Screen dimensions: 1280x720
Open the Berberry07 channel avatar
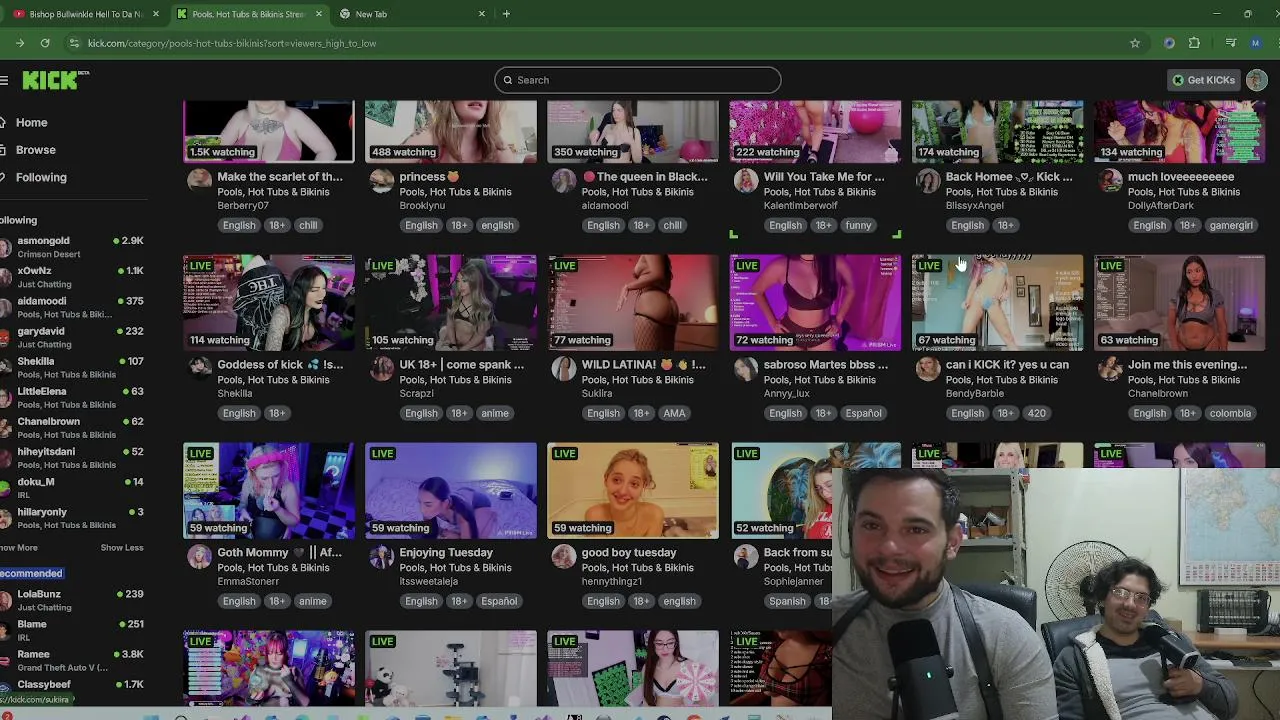click(x=200, y=181)
